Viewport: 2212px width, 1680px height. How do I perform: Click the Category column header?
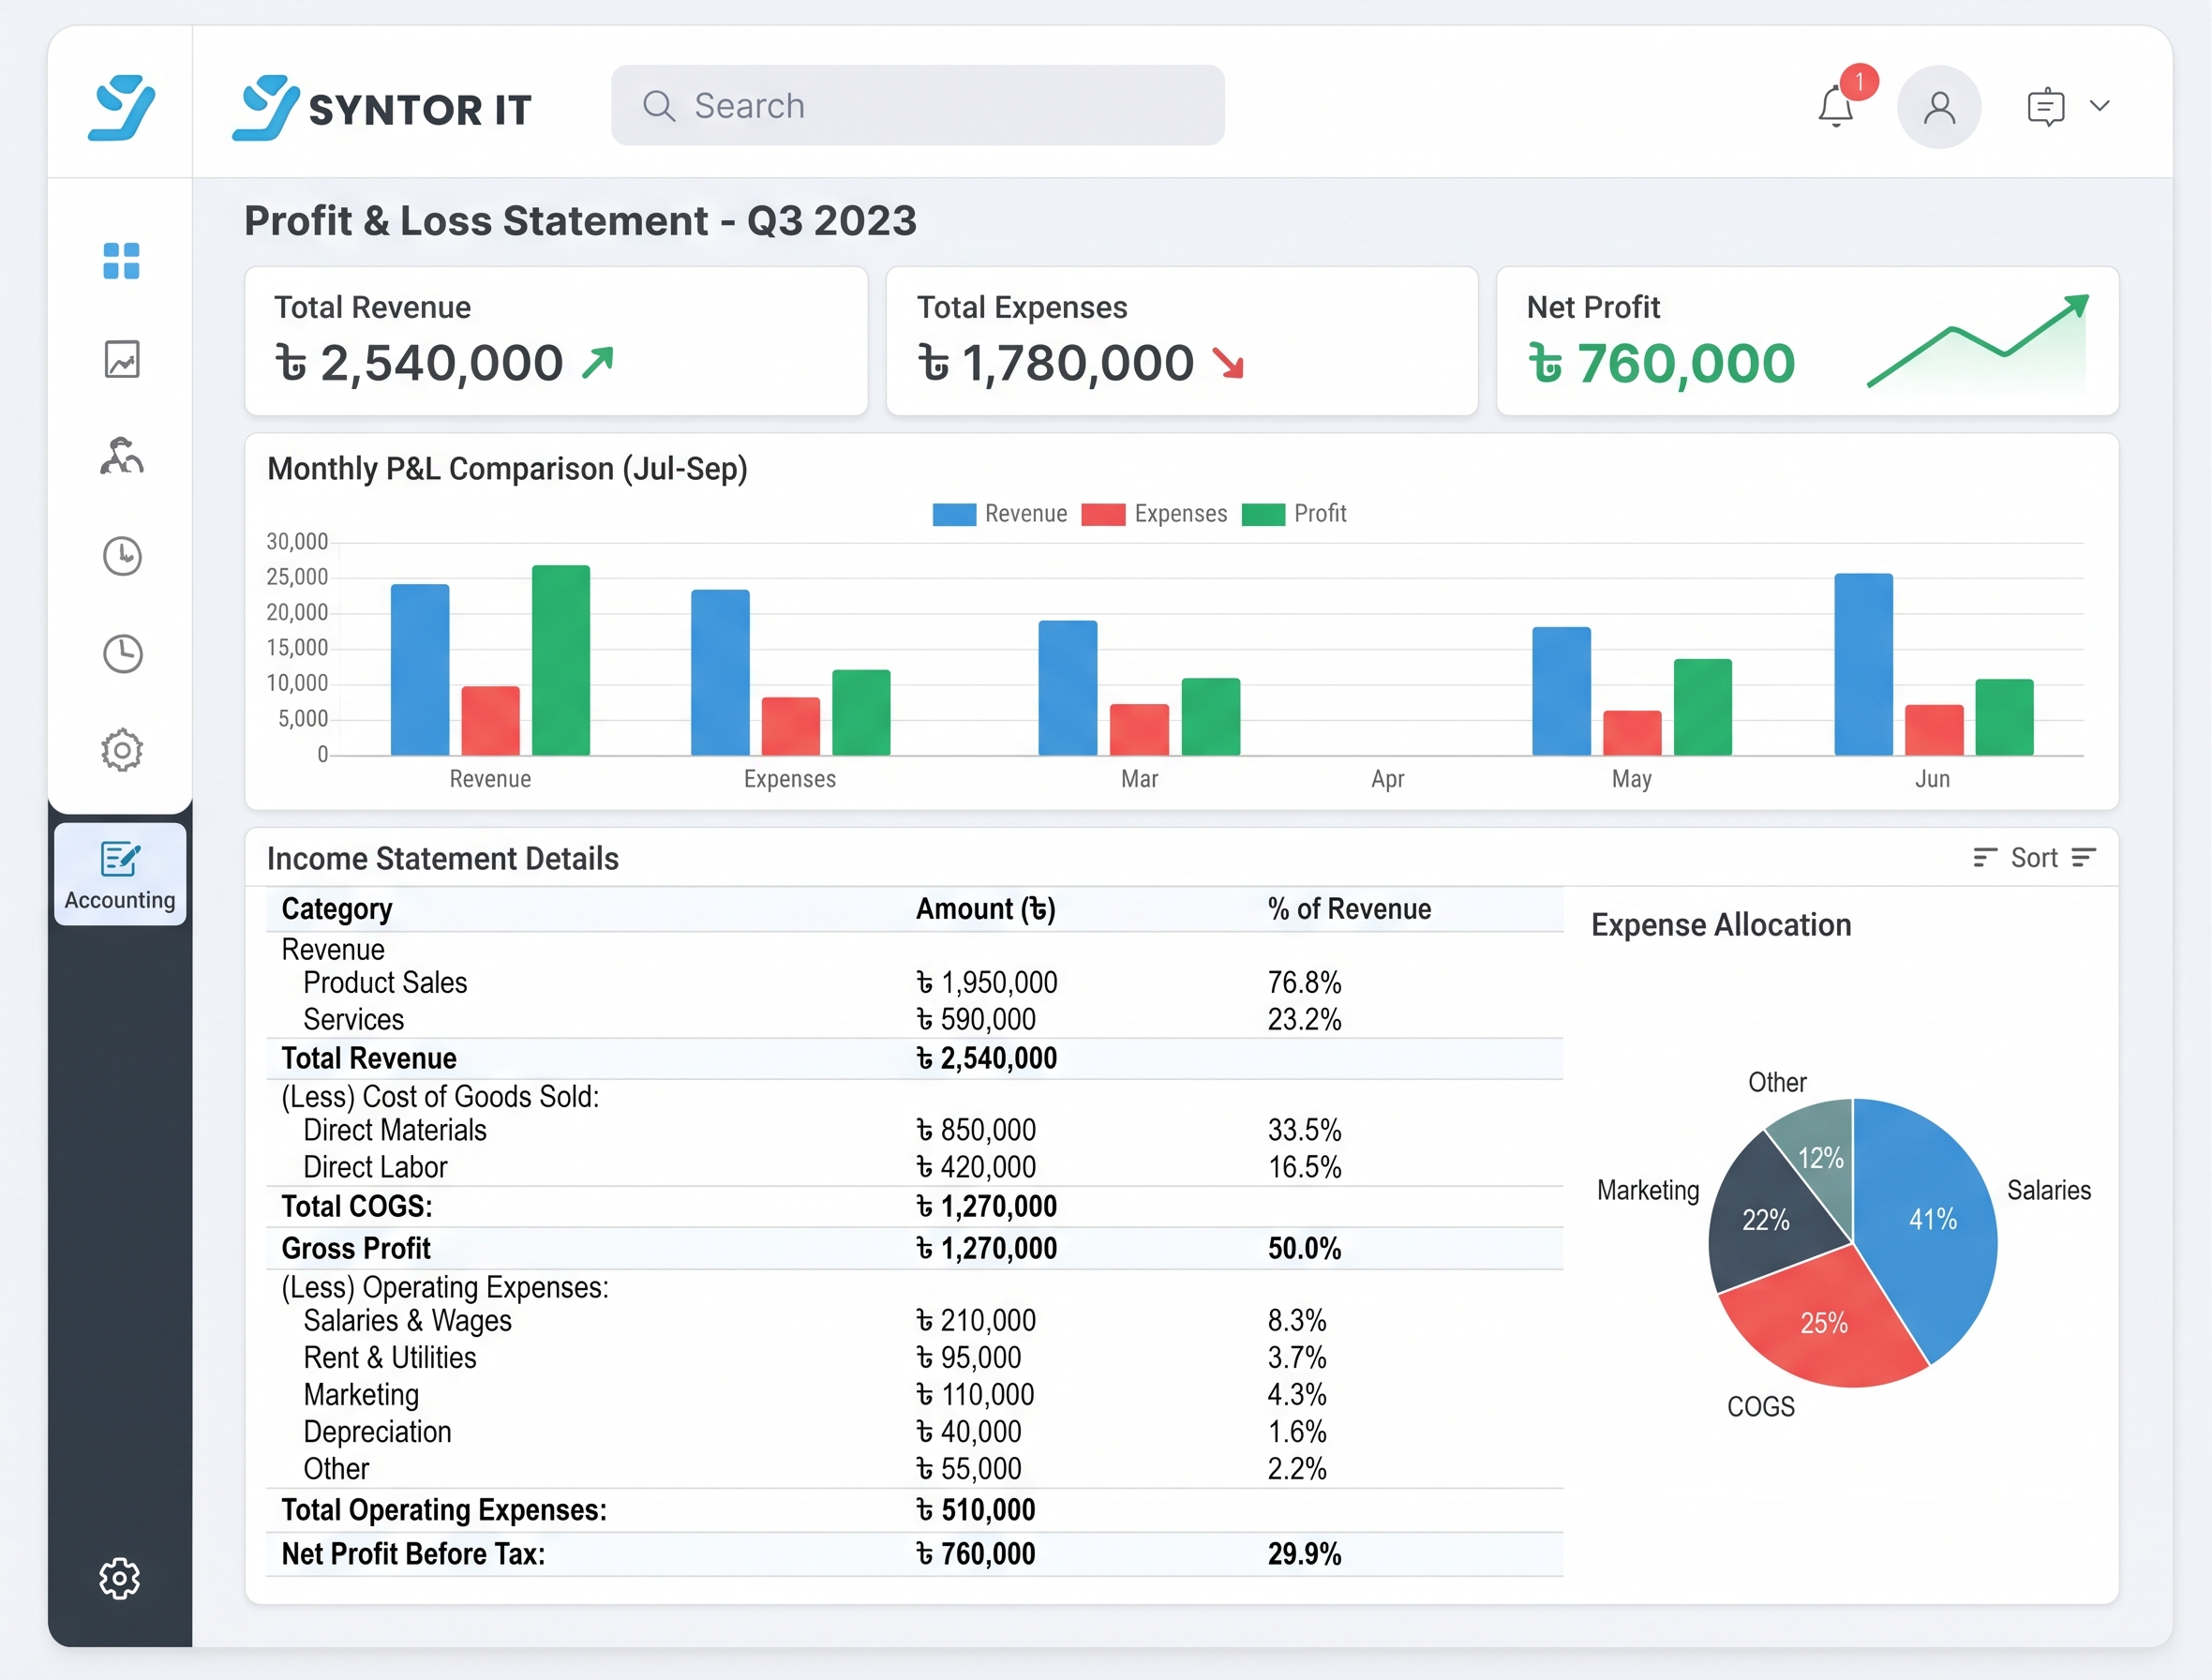(337, 909)
